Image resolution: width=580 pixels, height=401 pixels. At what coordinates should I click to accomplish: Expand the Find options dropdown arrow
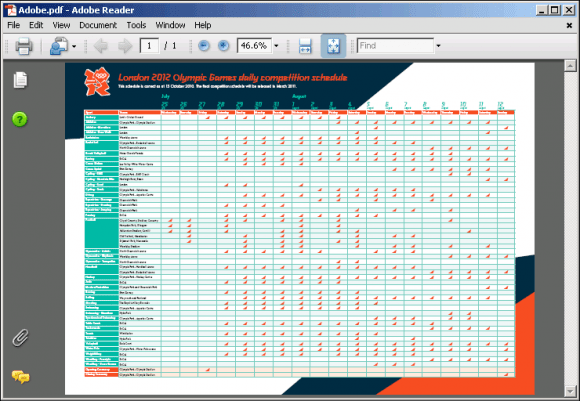pyautogui.click(x=438, y=46)
